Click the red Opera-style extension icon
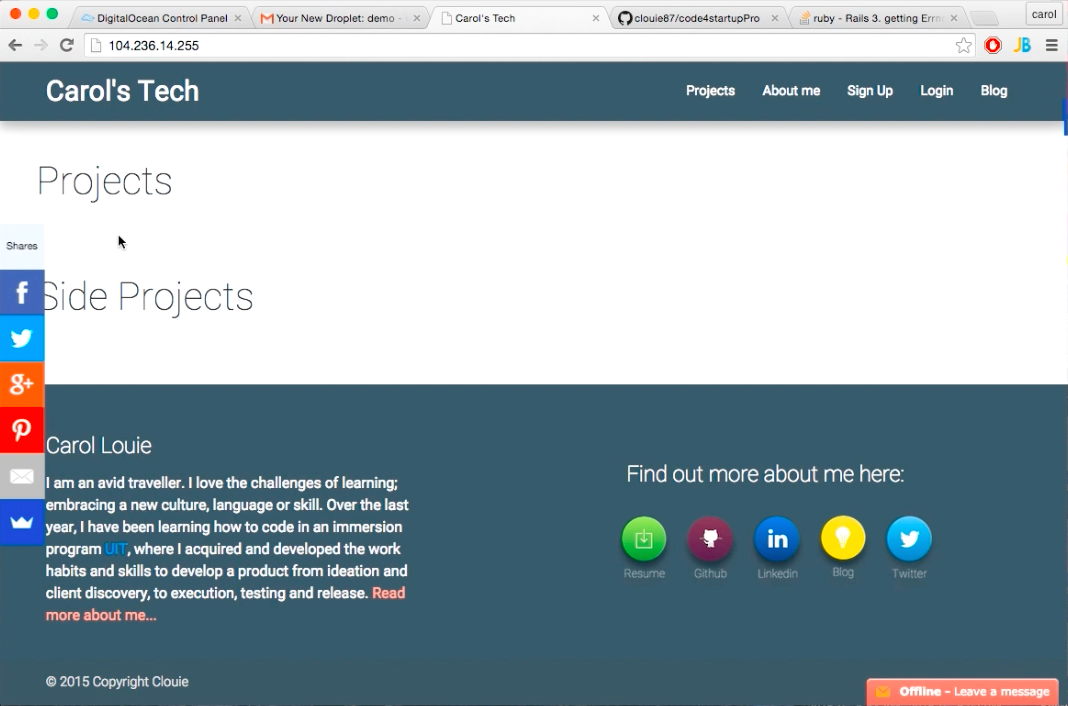This screenshot has width=1068, height=706. 993,46
